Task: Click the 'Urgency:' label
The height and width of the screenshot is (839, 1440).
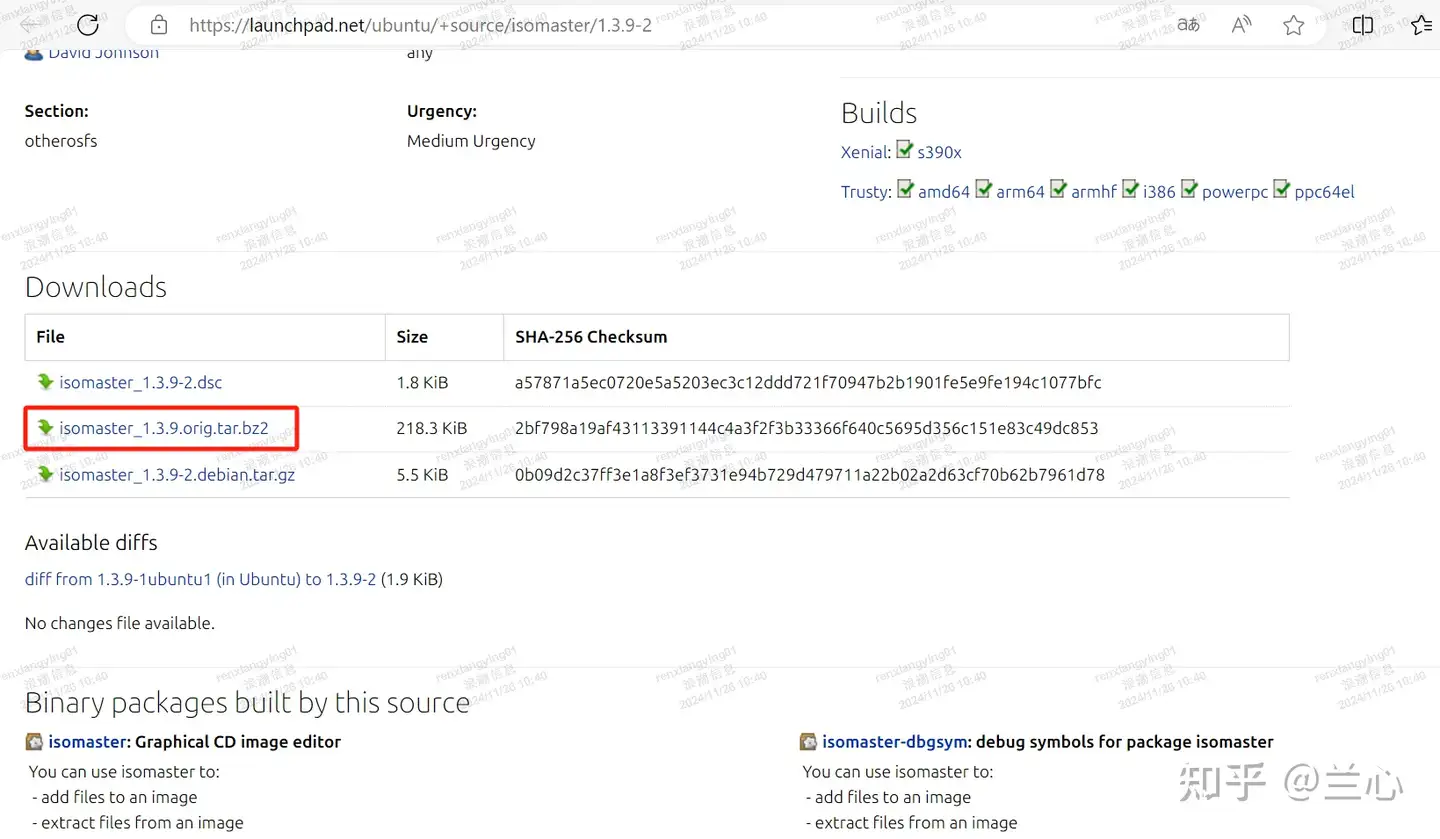Action: (442, 111)
